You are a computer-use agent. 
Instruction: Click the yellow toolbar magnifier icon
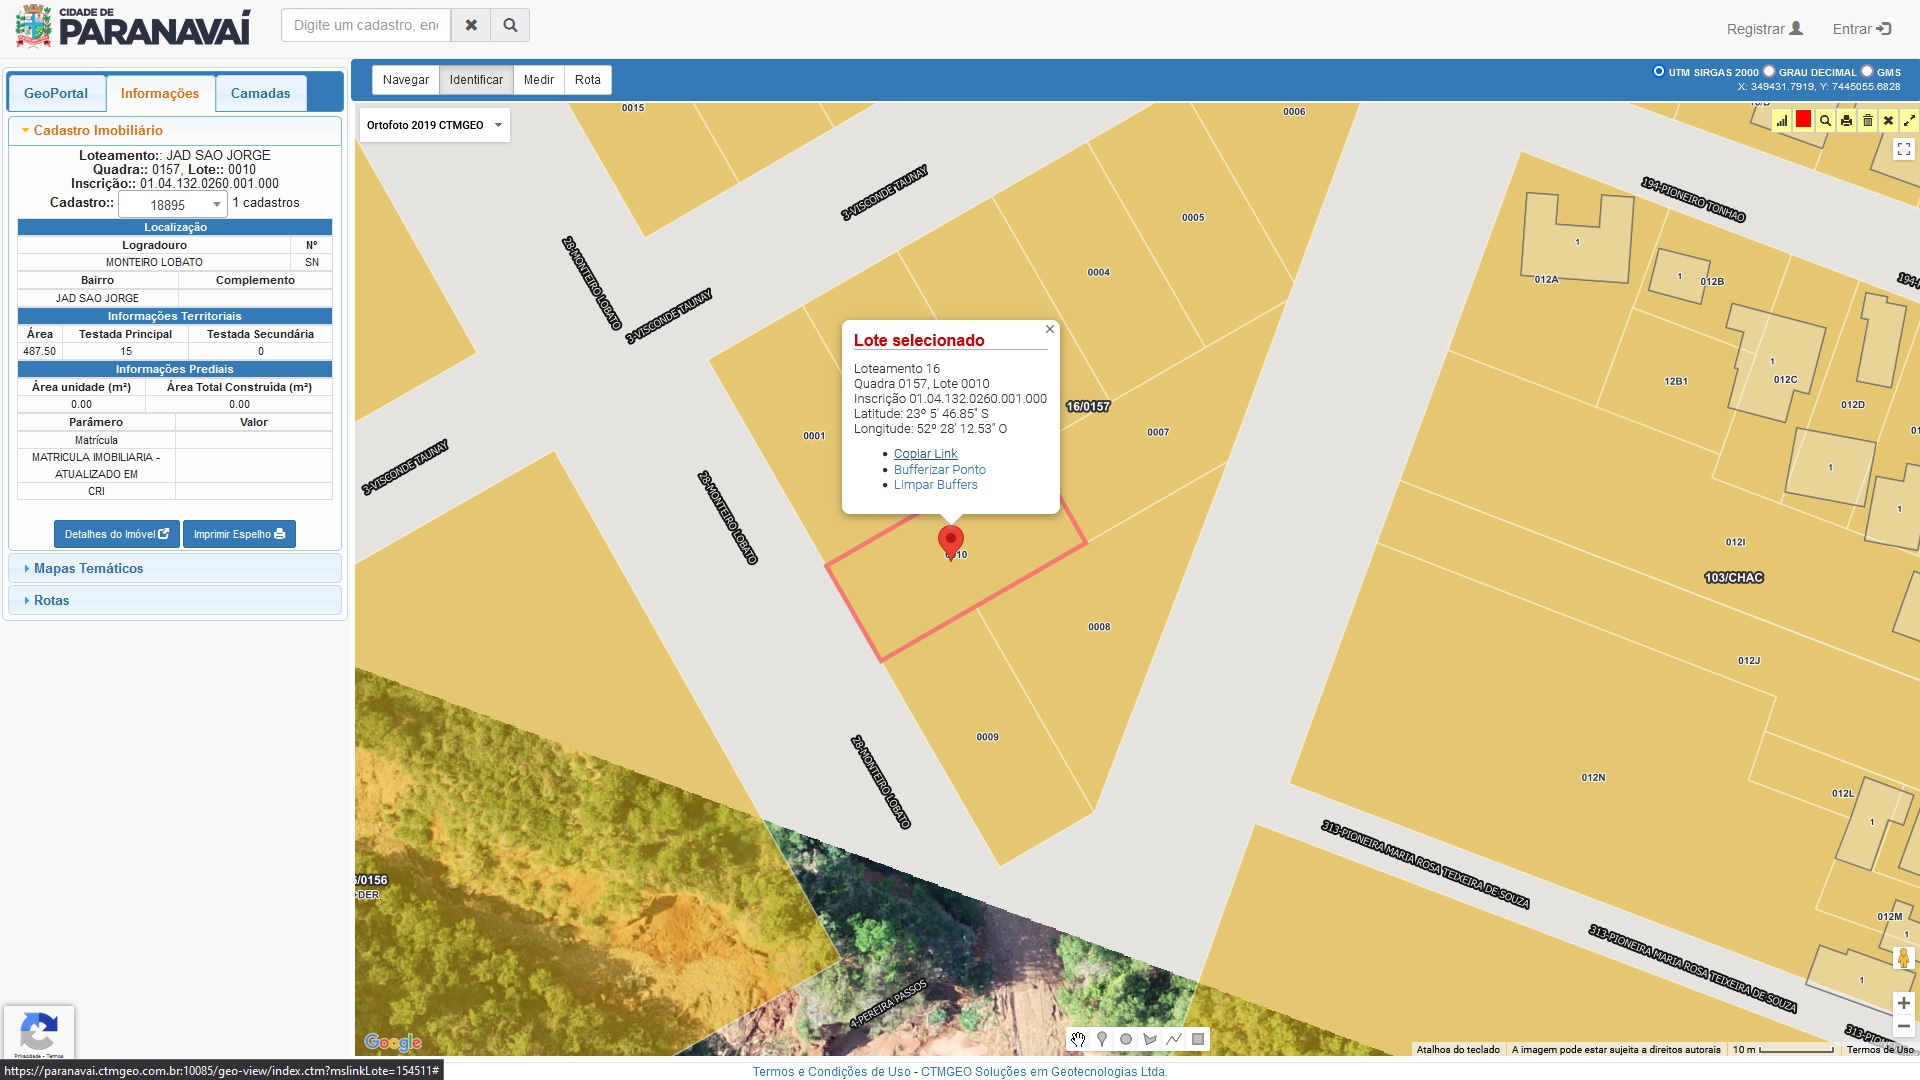point(1825,121)
